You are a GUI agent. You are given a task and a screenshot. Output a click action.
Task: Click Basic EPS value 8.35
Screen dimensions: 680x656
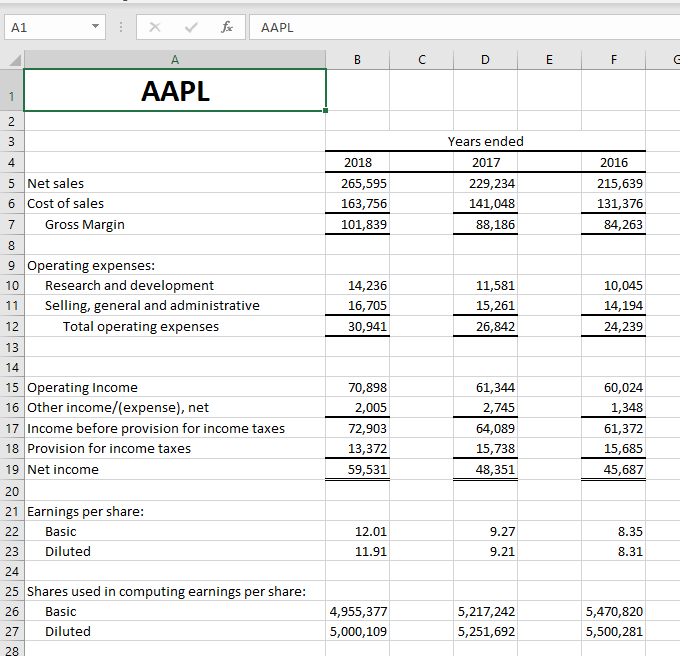click(613, 531)
